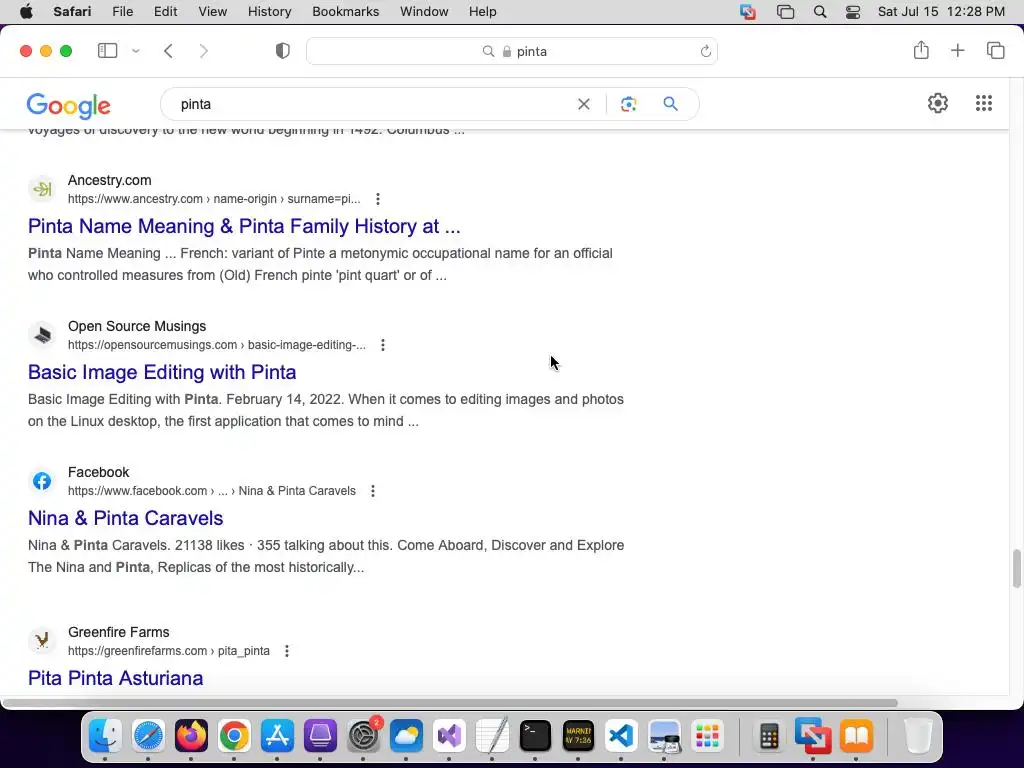The height and width of the screenshot is (768, 1024).
Task: Click the opensourcemusings.com URL breadcrumb
Action: (x=217, y=345)
